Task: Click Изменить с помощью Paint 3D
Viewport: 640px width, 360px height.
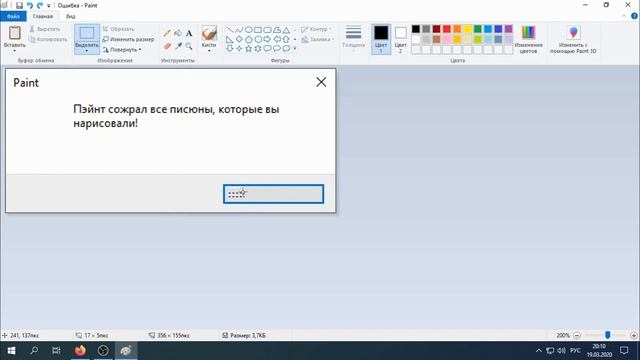Action: click(x=573, y=39)
